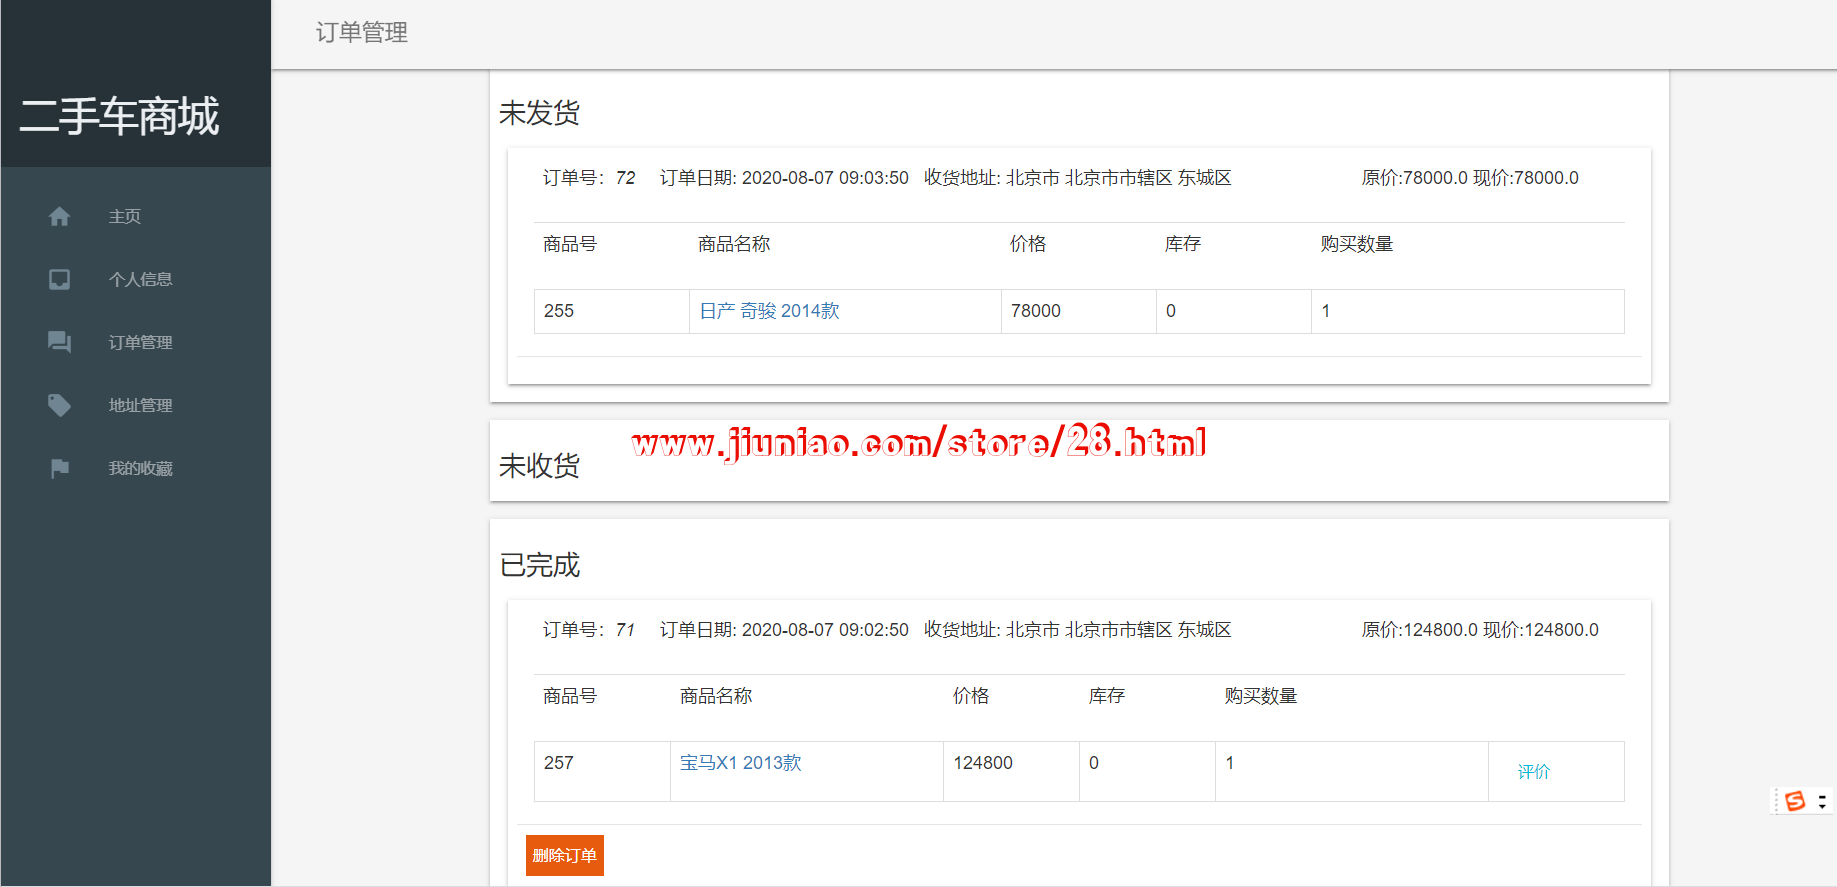
Task: Open the 宝马X1 2013款 product link
Action: [740, 763]
